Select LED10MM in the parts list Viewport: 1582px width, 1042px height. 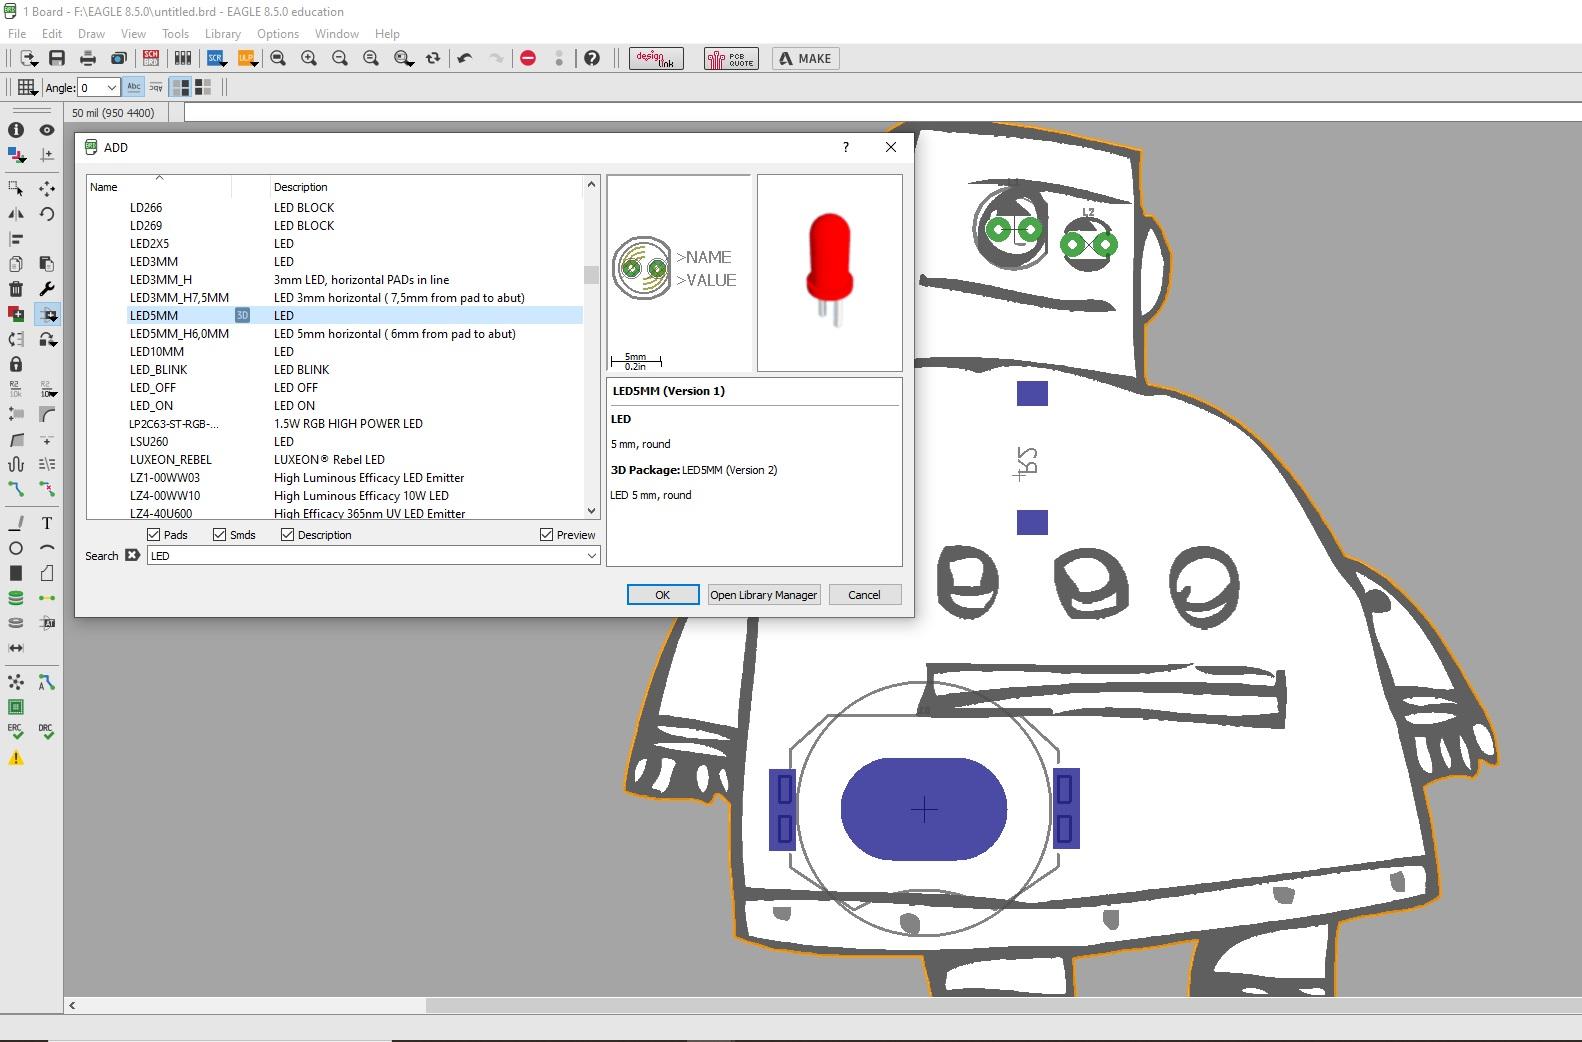tap(157, 352)
